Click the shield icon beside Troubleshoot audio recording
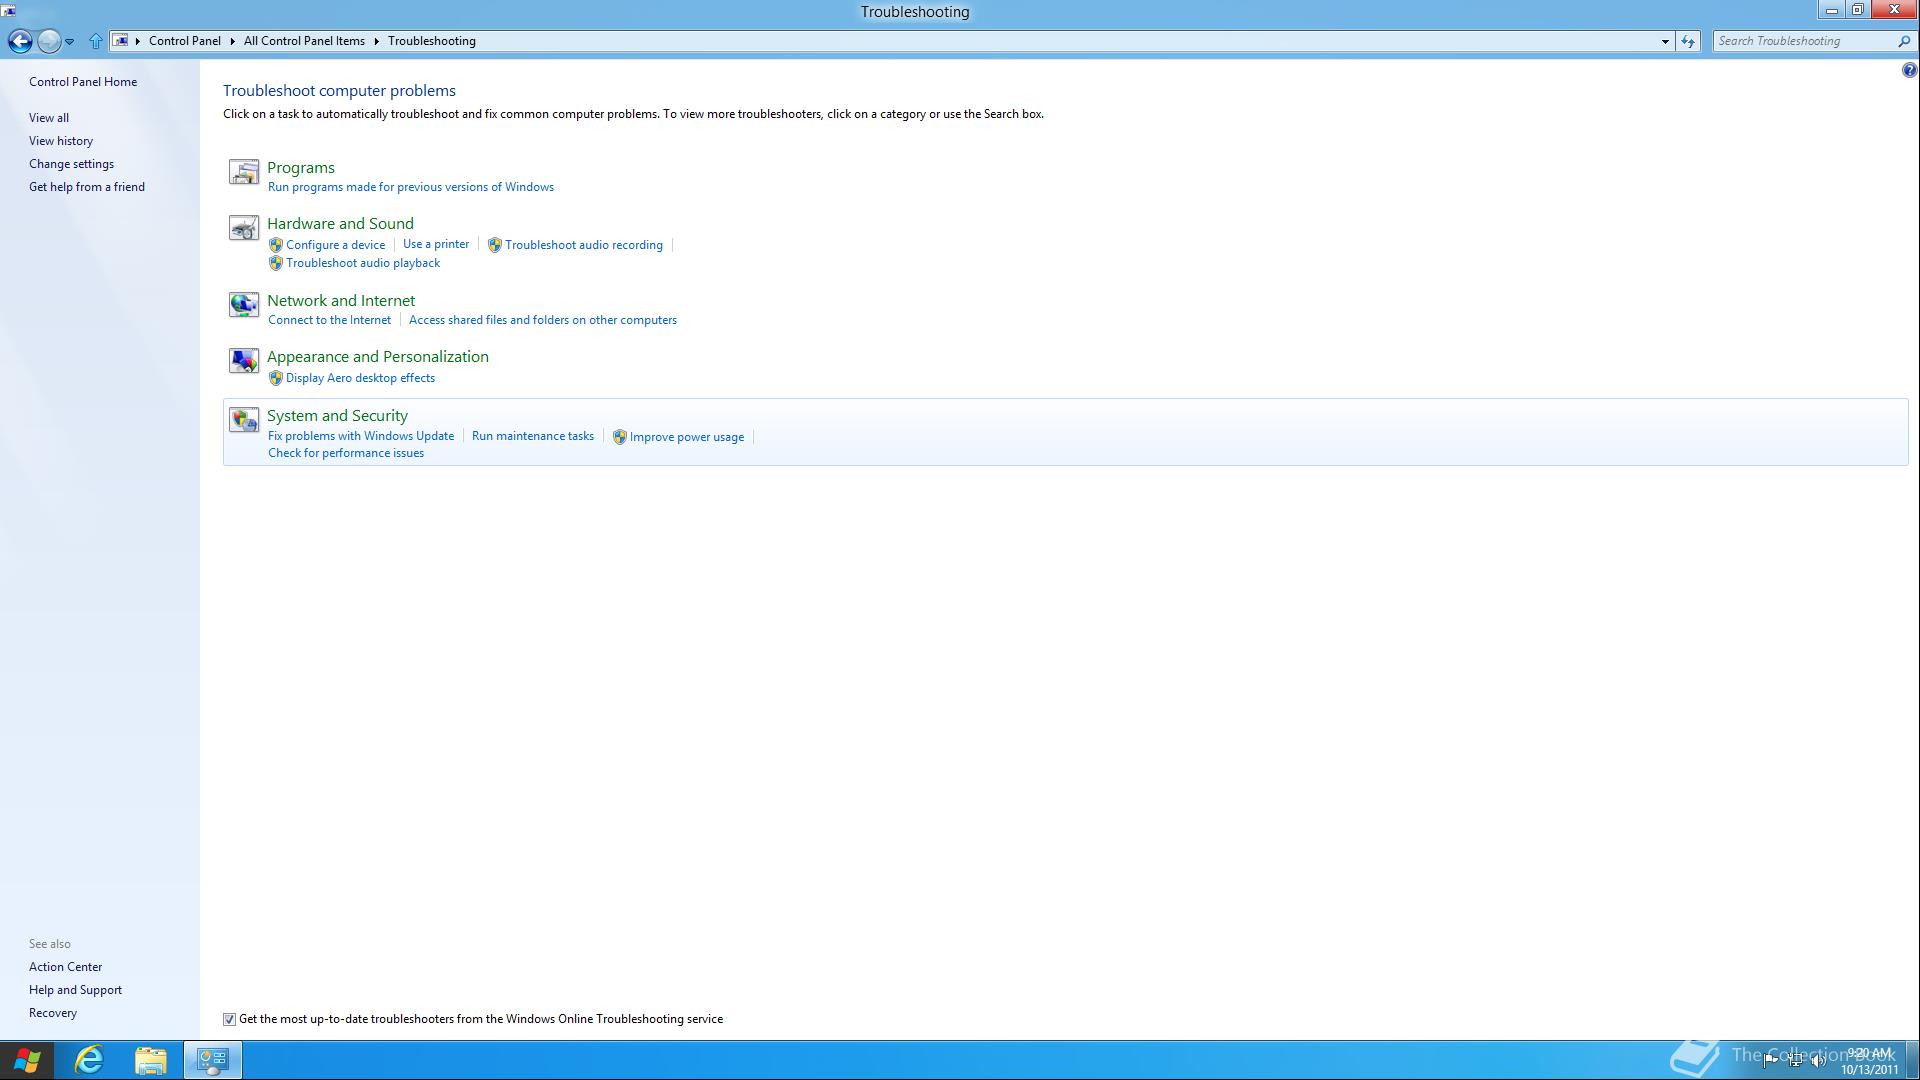Image resolution: width=1920 pixels, height=1080 pixels. coord(495,245)
